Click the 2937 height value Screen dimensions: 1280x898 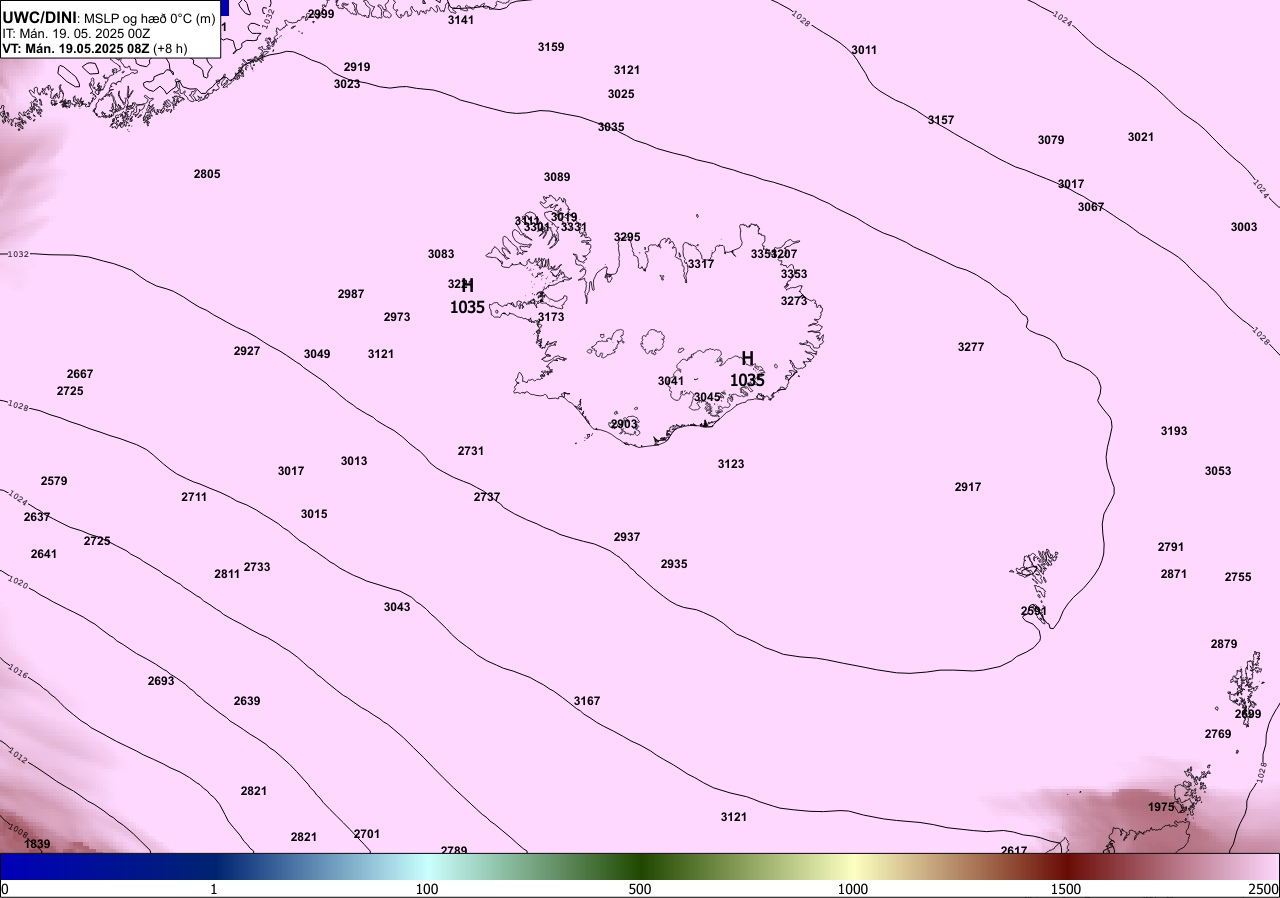click(x=627, y=537)
